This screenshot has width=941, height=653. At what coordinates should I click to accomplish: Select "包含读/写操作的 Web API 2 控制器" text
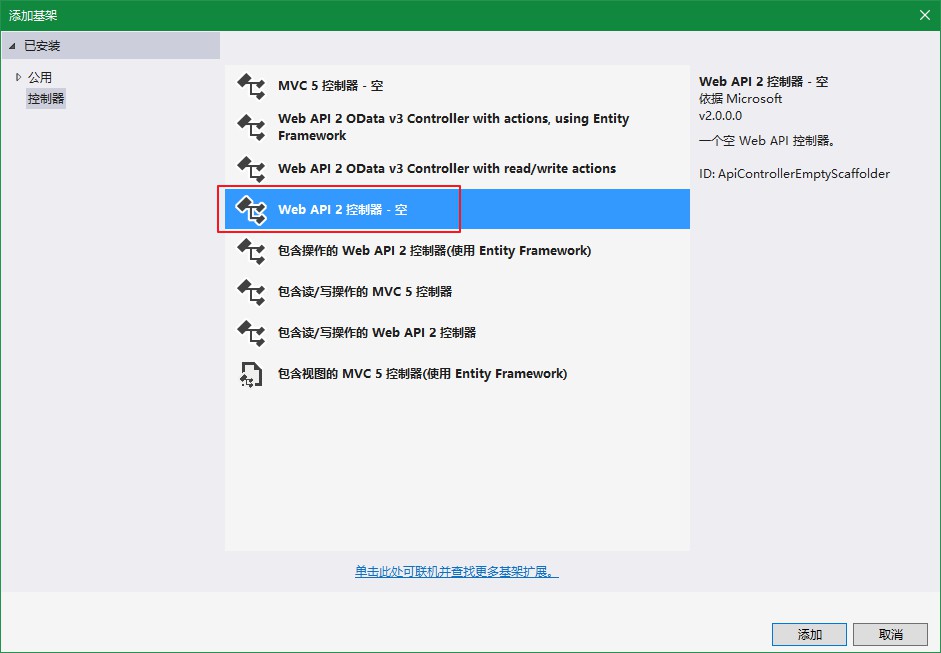point(377,333)
